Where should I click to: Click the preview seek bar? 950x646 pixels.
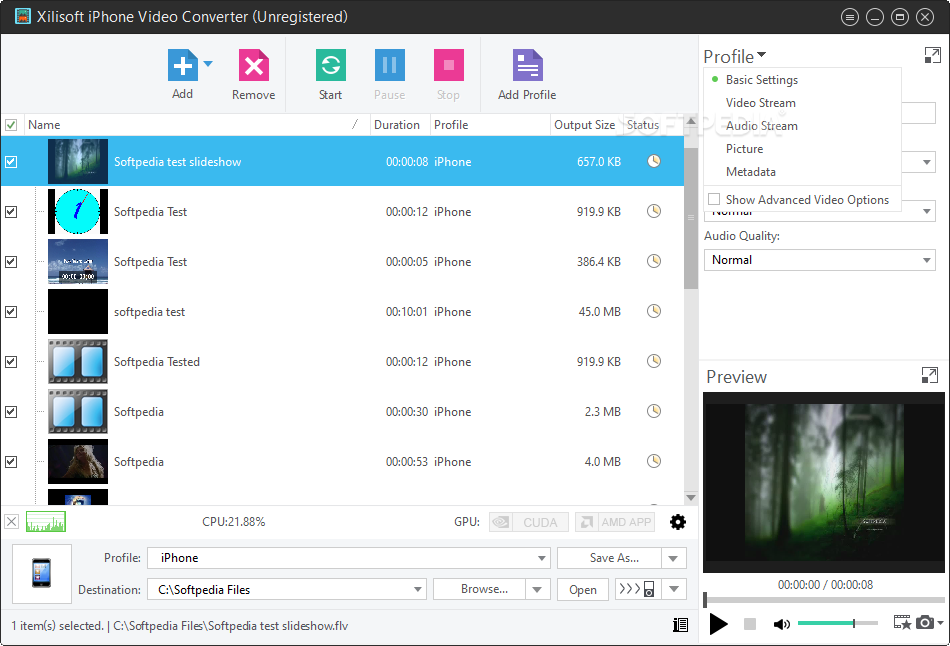point(824,600)
